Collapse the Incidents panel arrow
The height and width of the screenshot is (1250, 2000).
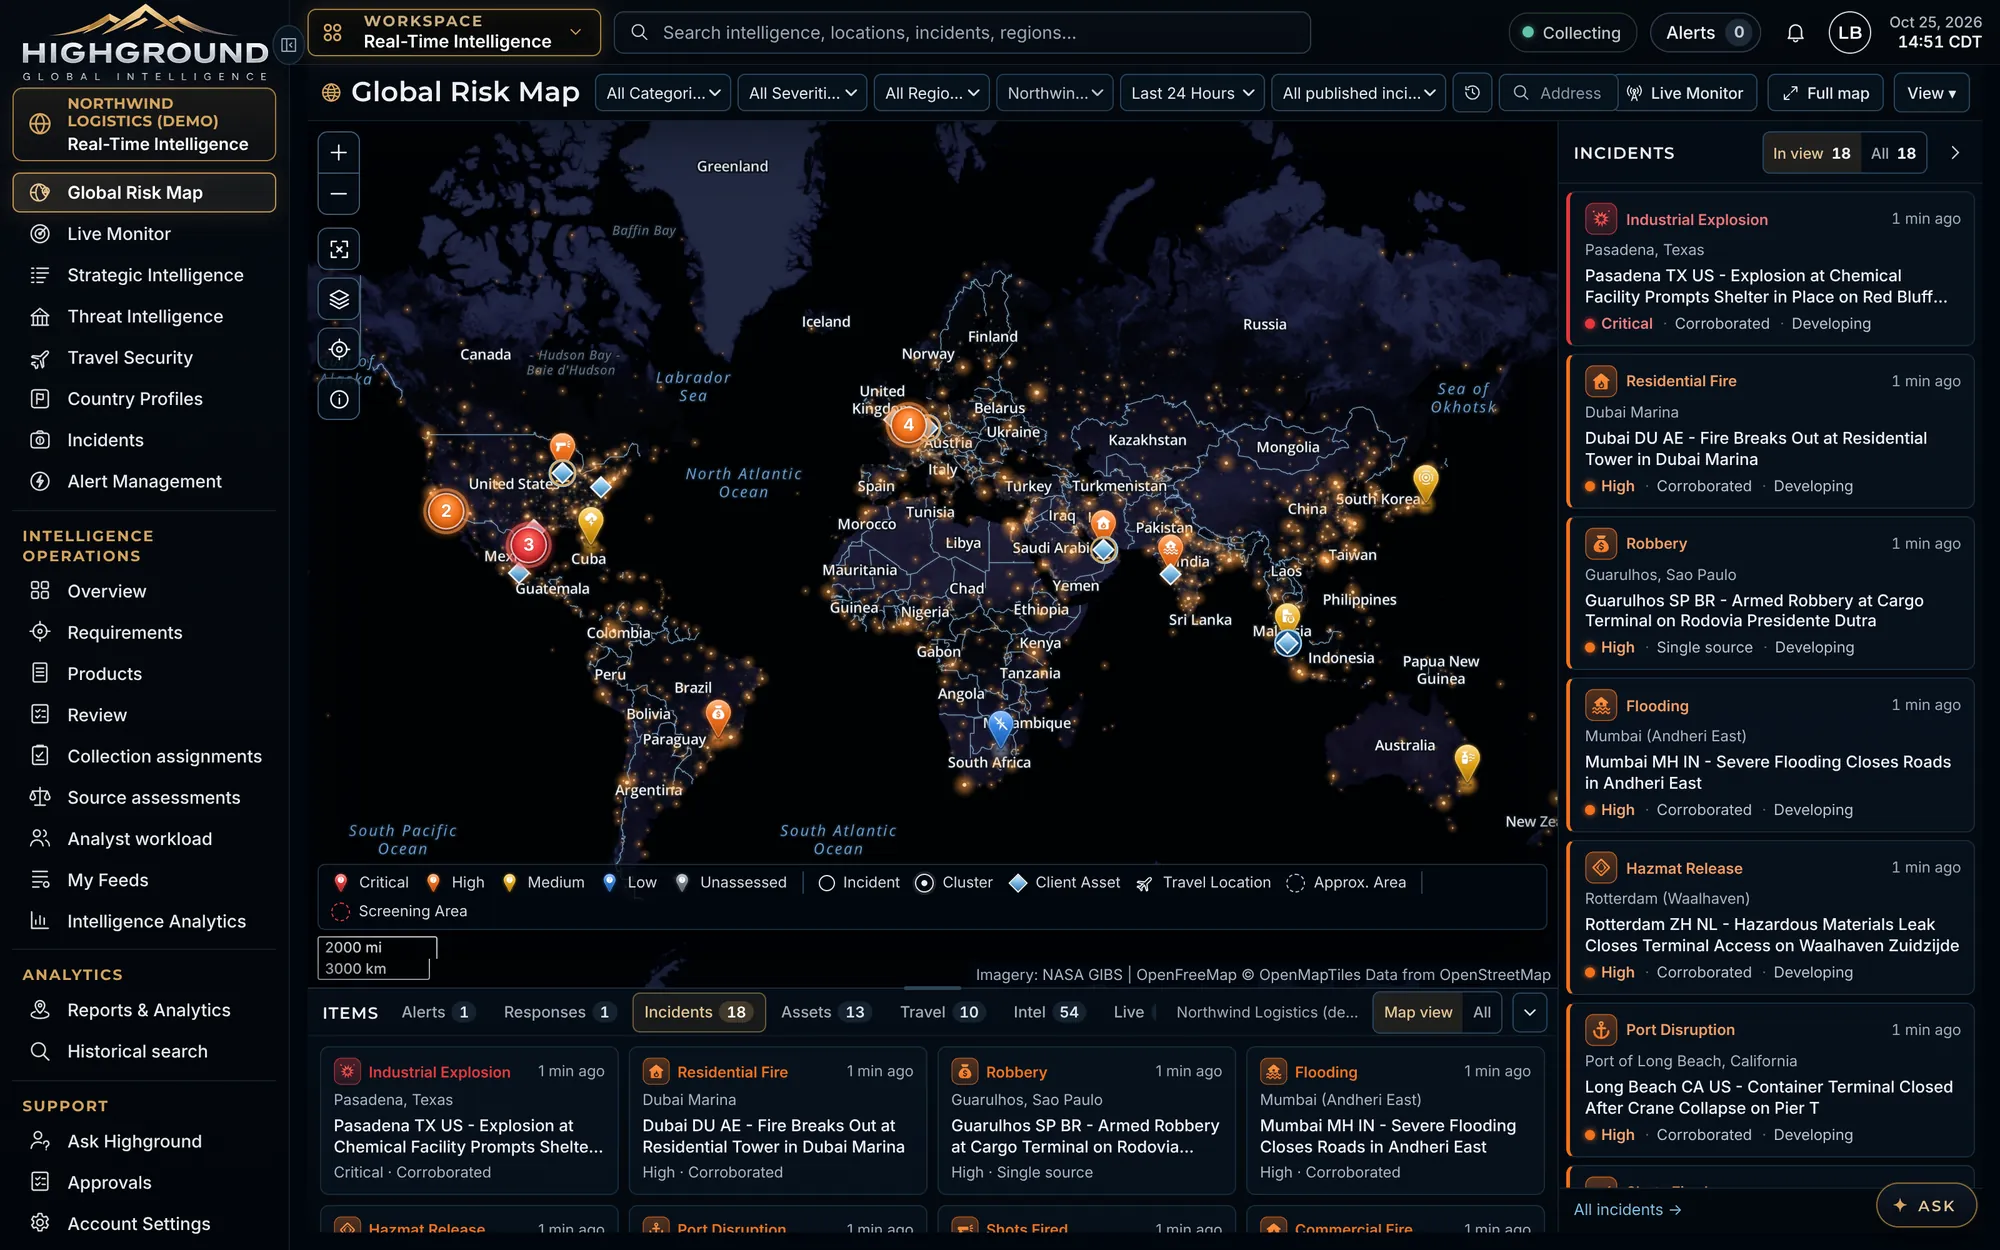coord(1955,153)
